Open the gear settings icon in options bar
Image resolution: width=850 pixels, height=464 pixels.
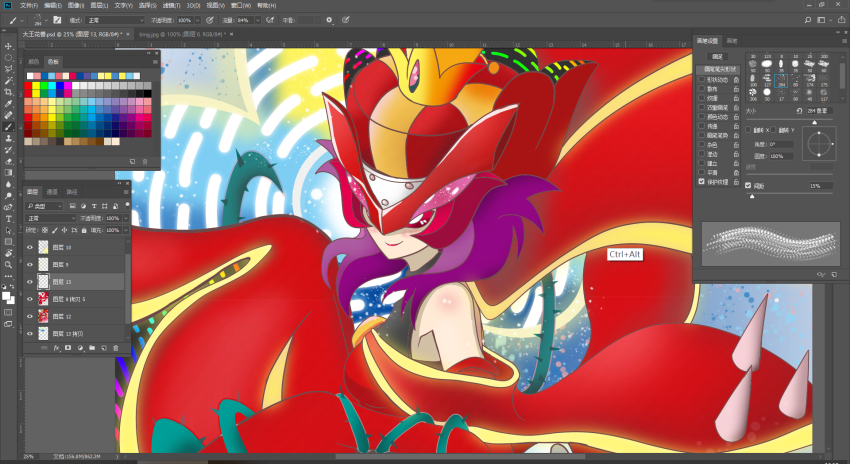tap(329, 20)
